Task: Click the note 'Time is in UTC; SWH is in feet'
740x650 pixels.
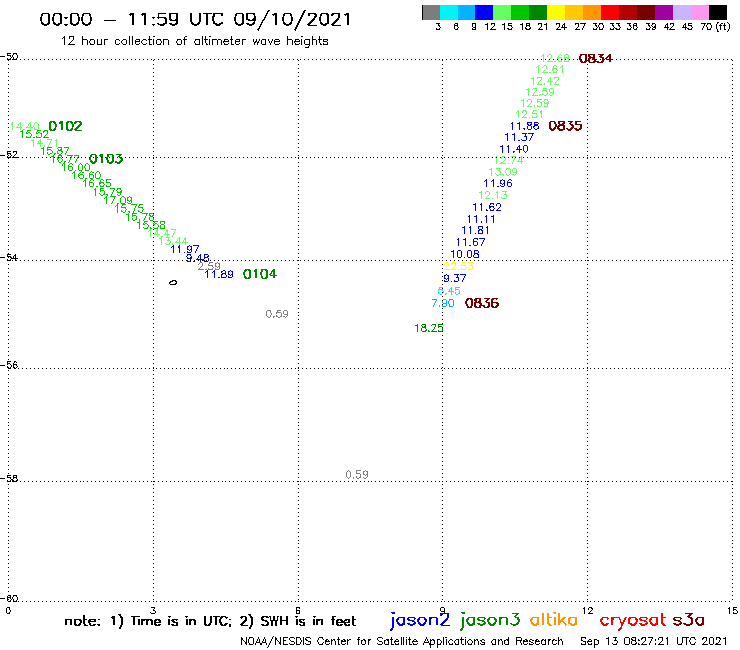Action: 210,621
